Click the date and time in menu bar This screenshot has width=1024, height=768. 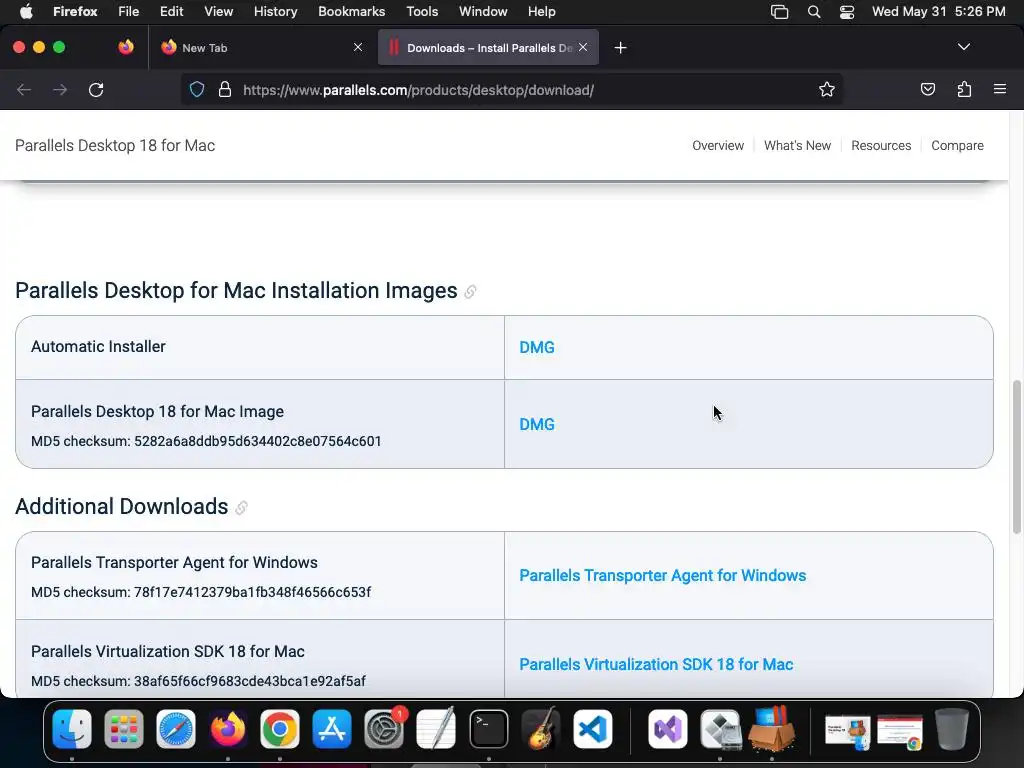938,11
